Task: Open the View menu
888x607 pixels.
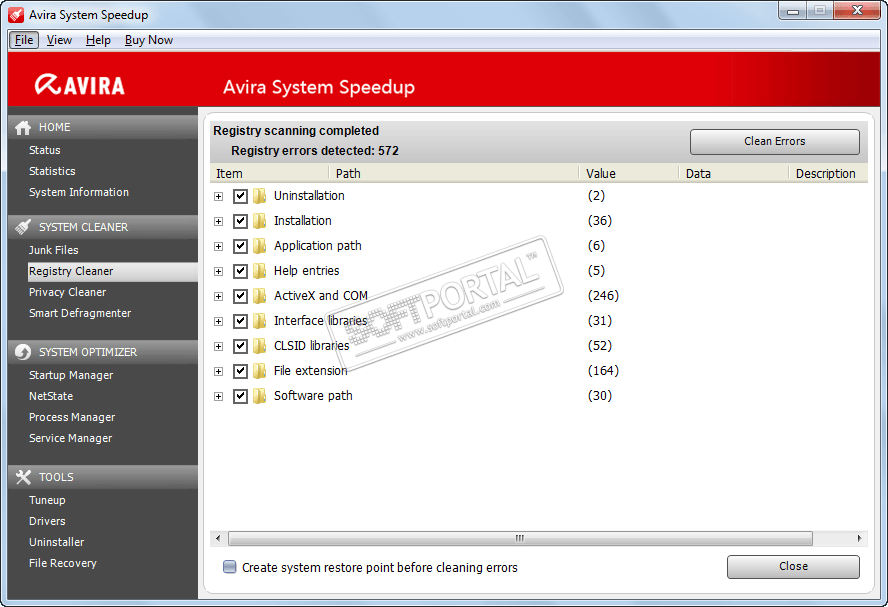Action: (59, 40)
